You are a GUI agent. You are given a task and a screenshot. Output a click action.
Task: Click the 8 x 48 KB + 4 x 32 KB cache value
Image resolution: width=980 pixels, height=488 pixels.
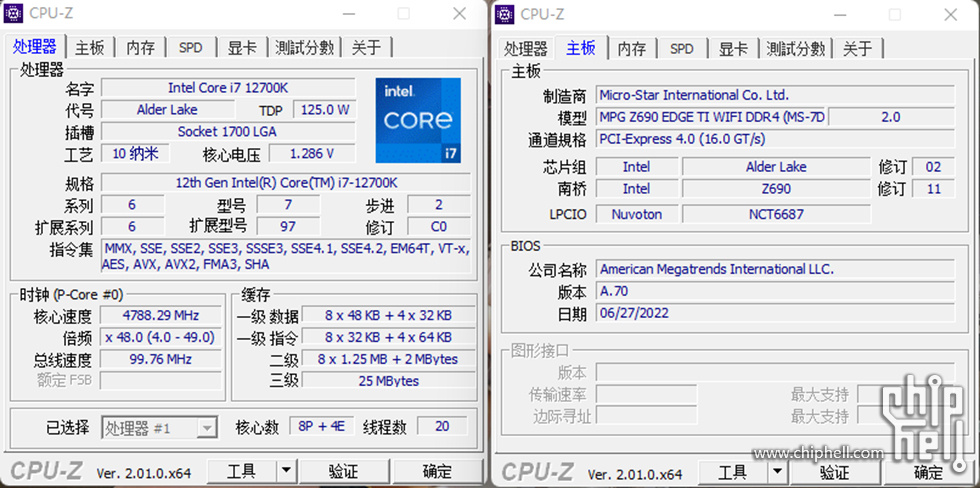[388, 316]
